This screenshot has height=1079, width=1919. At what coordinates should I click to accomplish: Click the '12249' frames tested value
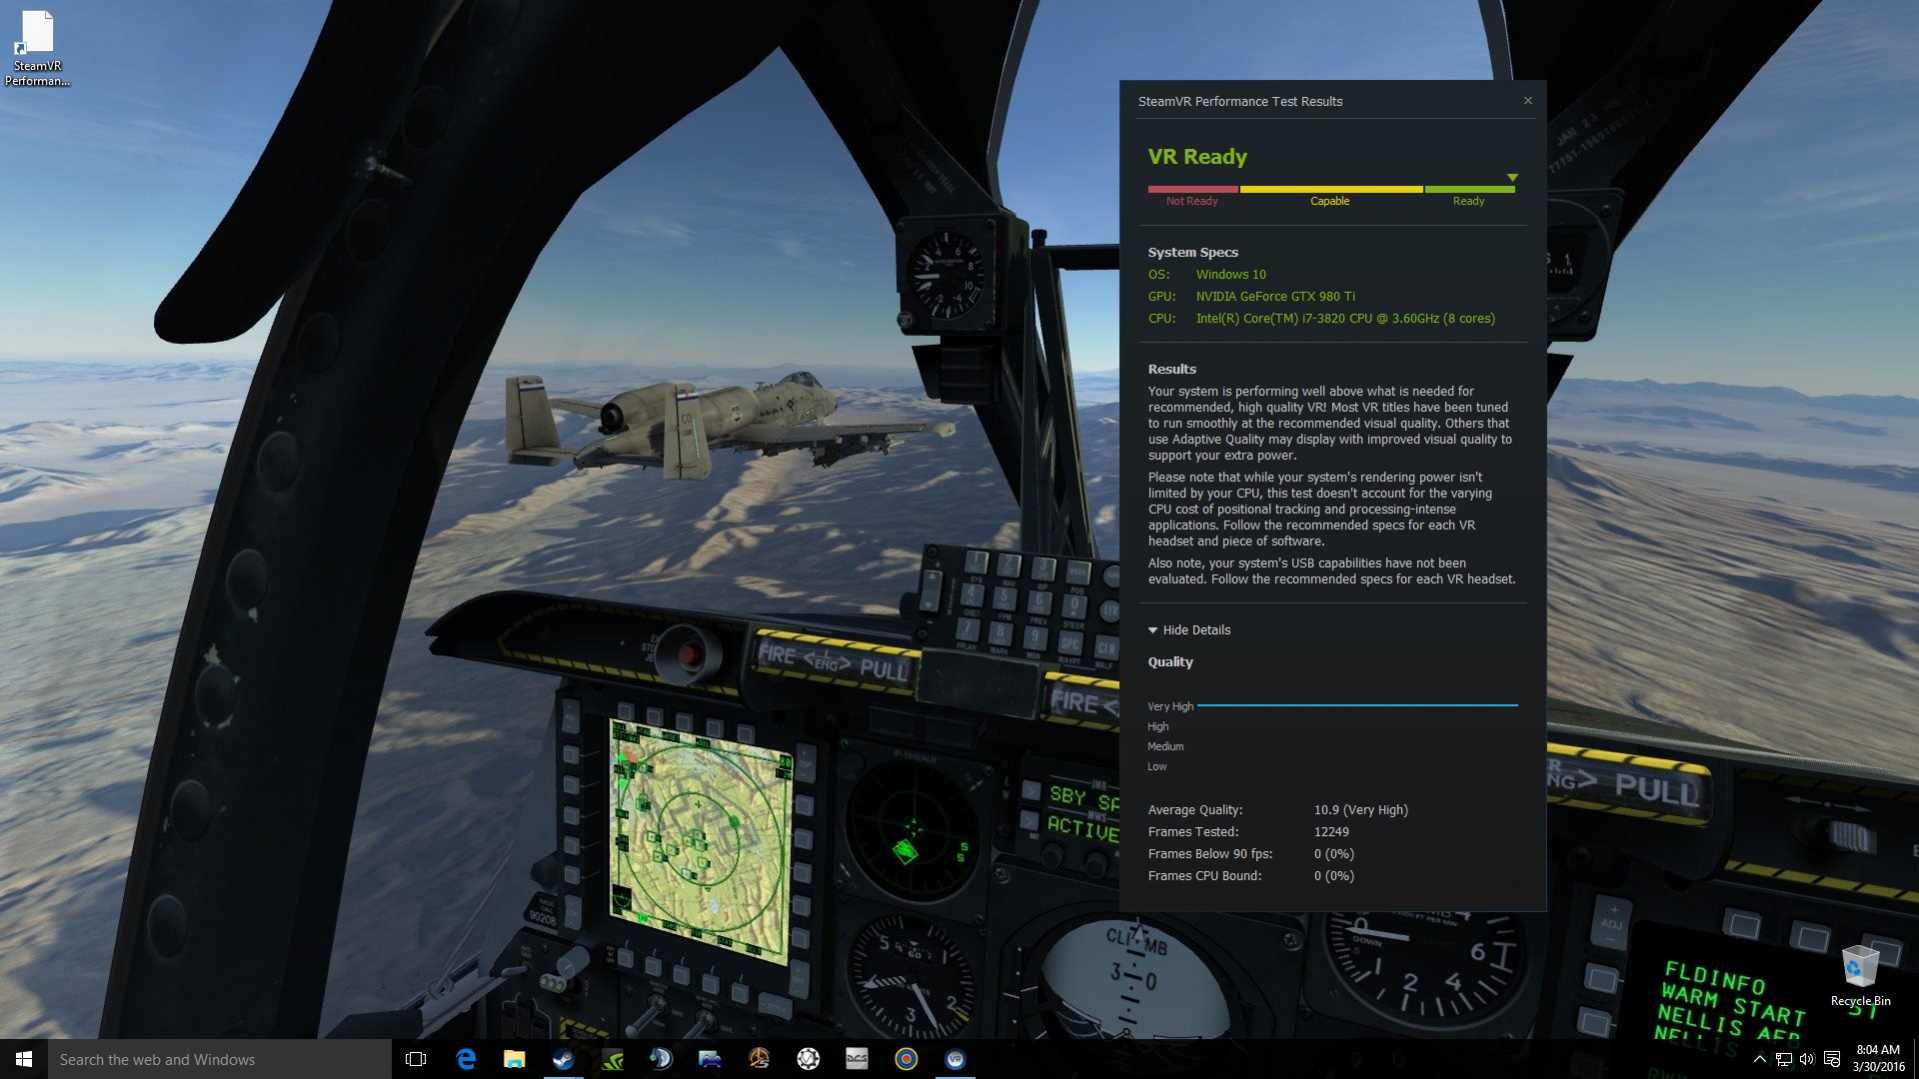tap(1331, 832)
